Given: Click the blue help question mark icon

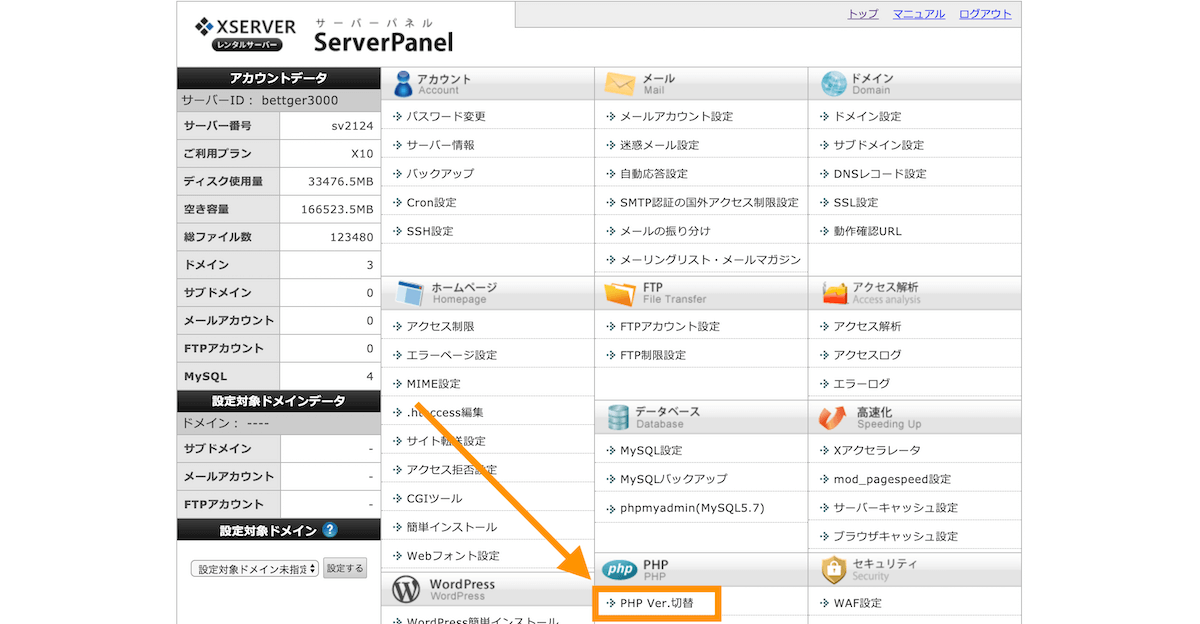Looking at the screenshot, I should [330, 531].
